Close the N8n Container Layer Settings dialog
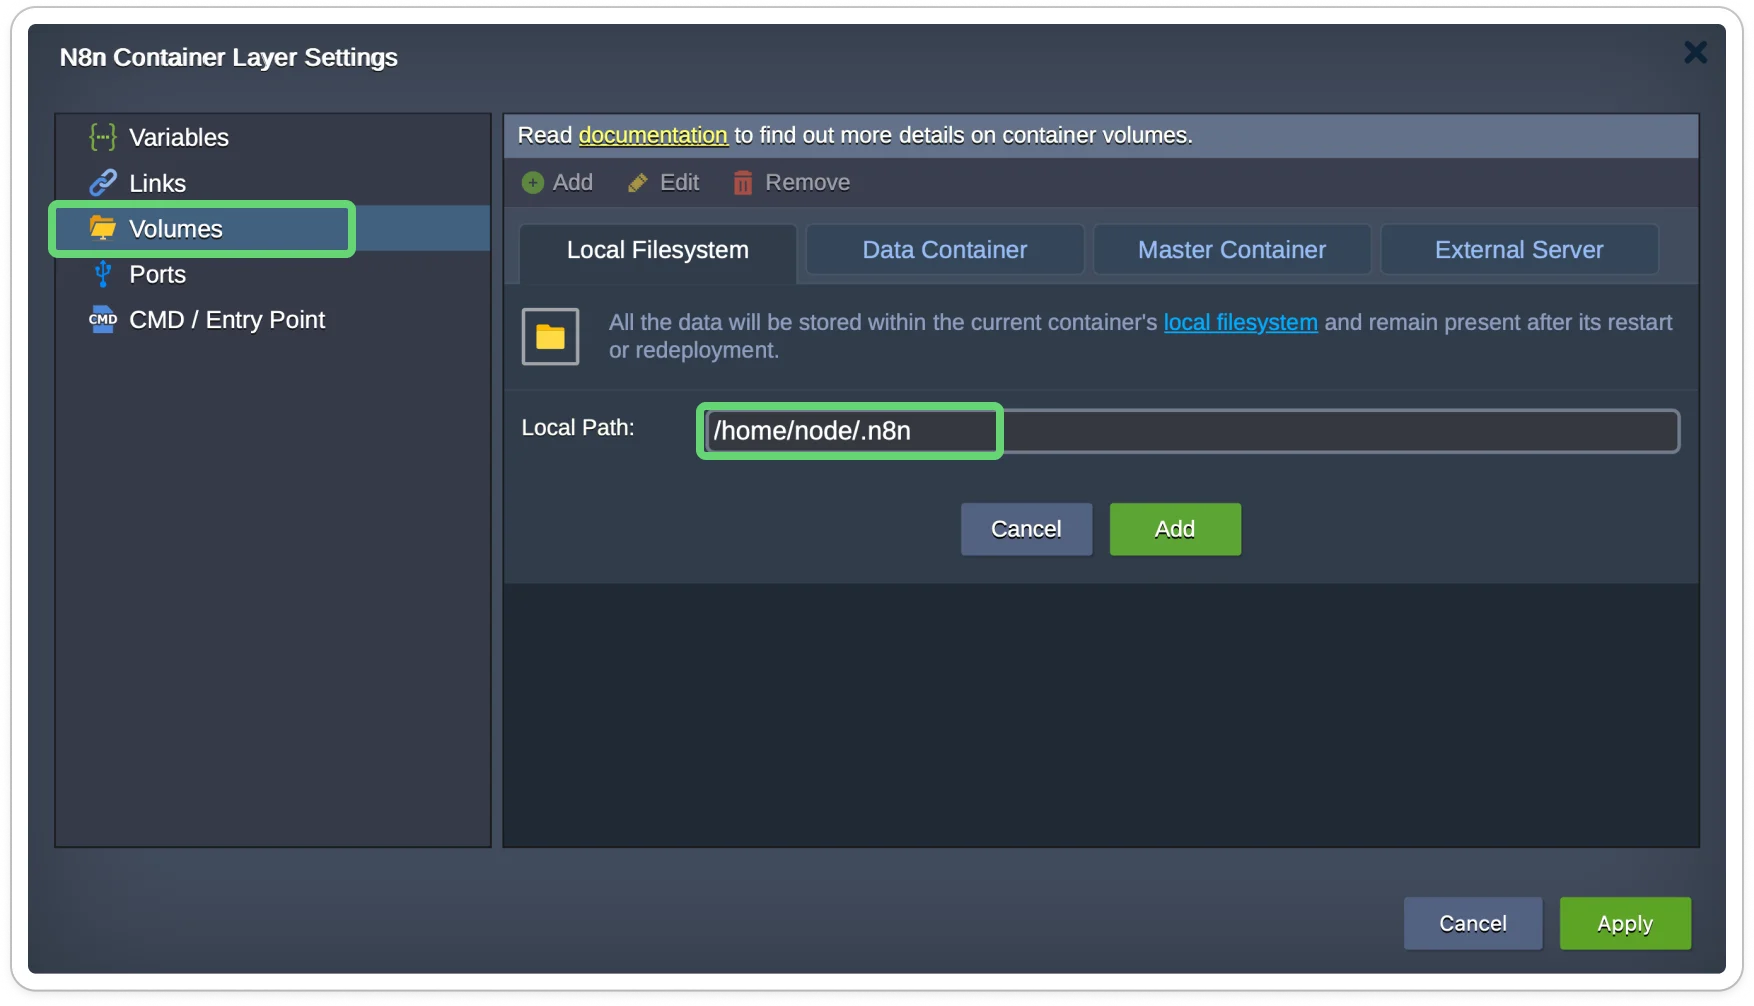1754x1006 pixels. [x=1695, y=52]
